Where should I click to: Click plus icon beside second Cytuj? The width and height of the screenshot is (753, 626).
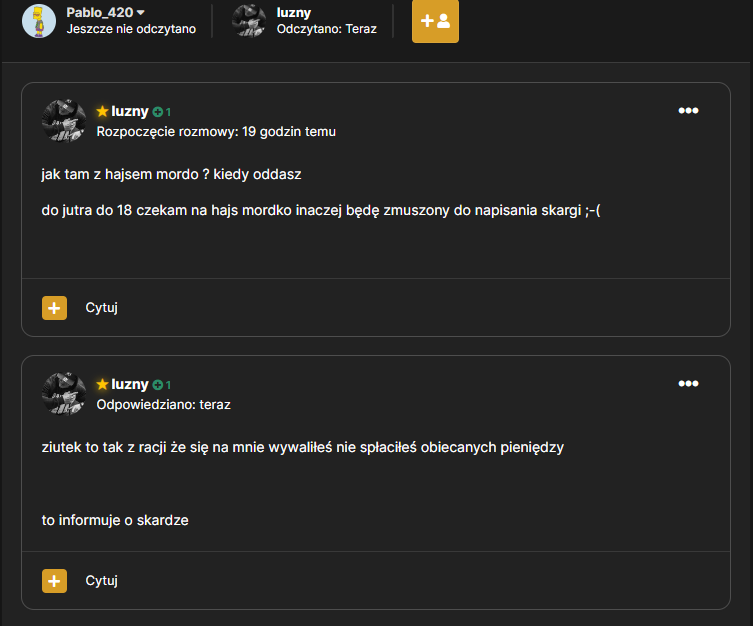(54, 581)
